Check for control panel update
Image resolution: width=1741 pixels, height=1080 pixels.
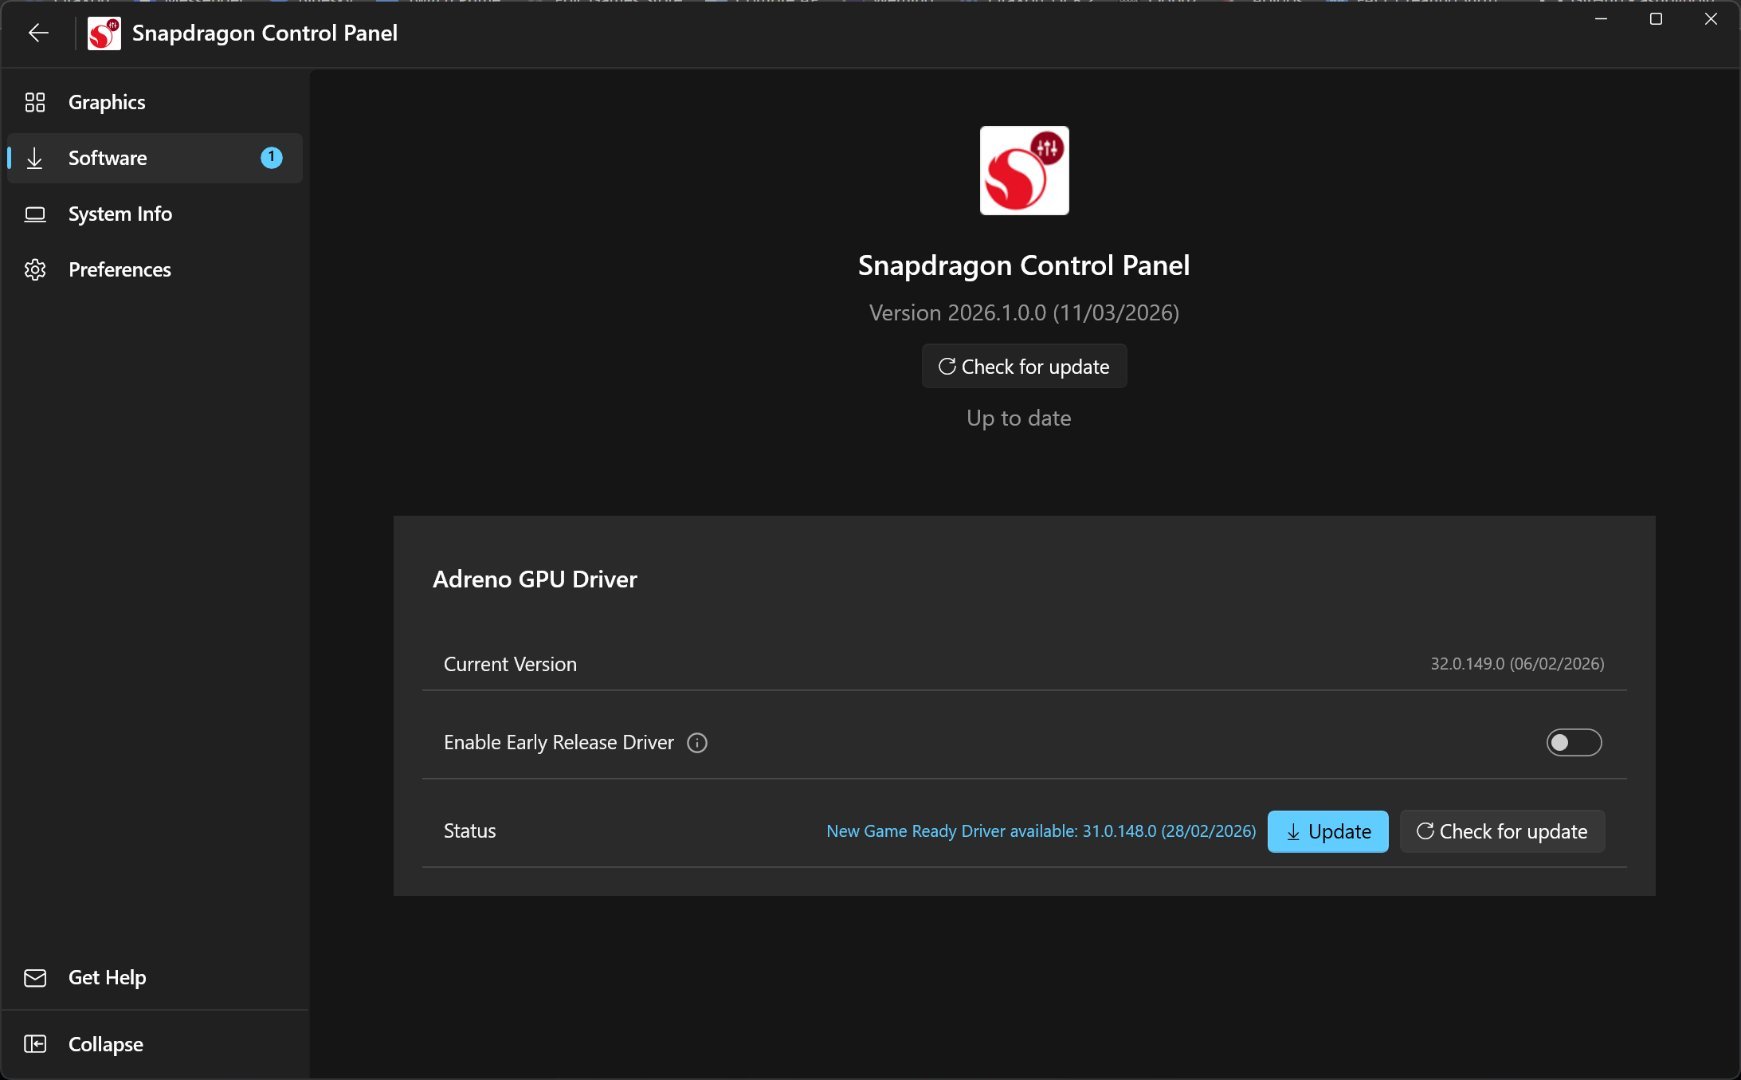pyautogui.click(x=1024, y=366)
